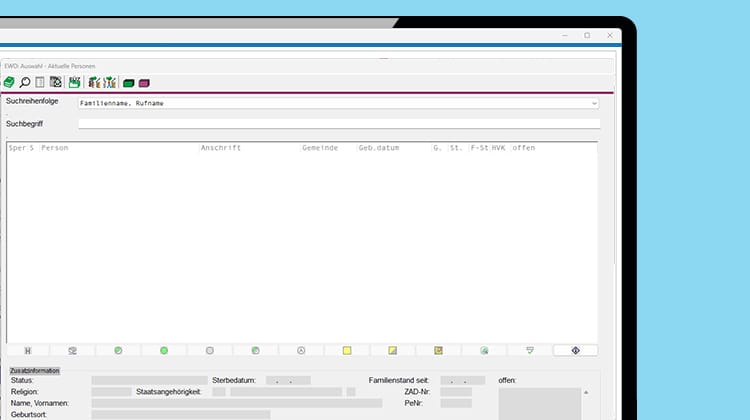Click the magnifying glass search icon
The width and height of the screenshot is (750, 420).
click(25, 82)
